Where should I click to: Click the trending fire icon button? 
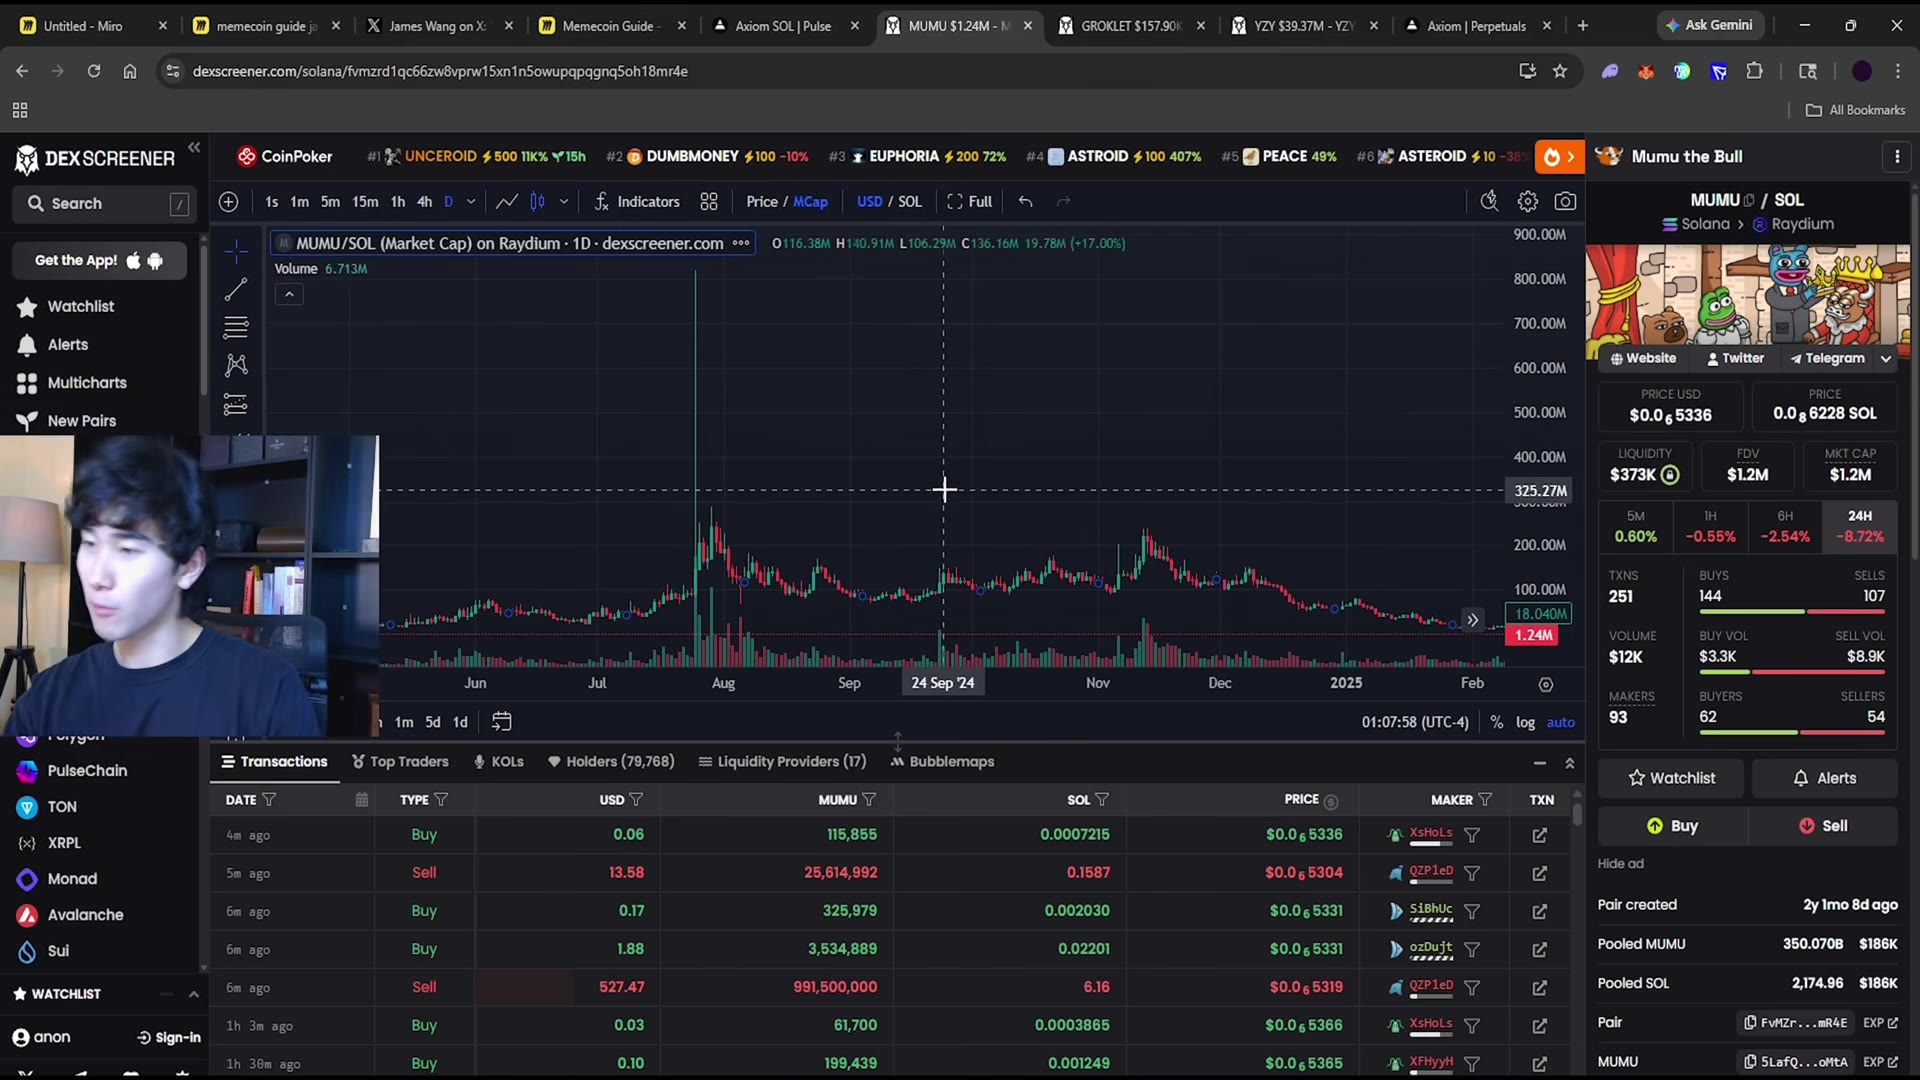tap(1559, 157)
